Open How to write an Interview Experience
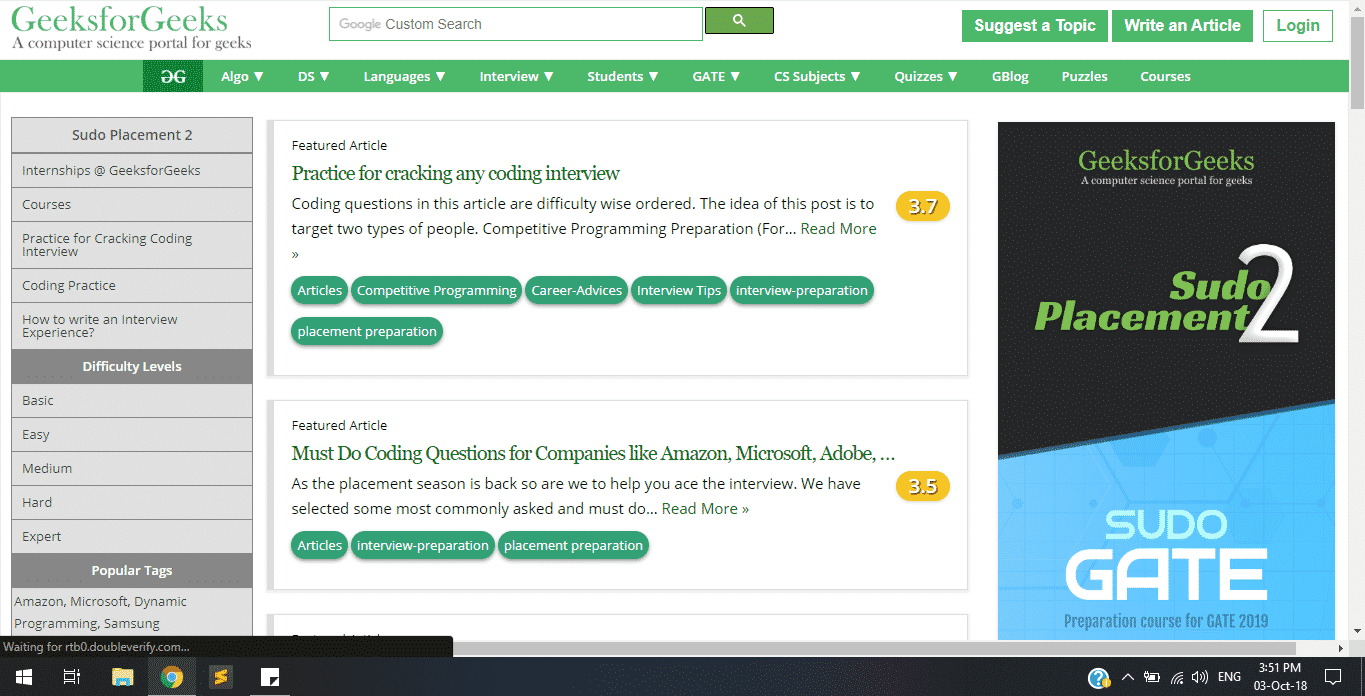The image size is (1365, 696). [132, 326]
